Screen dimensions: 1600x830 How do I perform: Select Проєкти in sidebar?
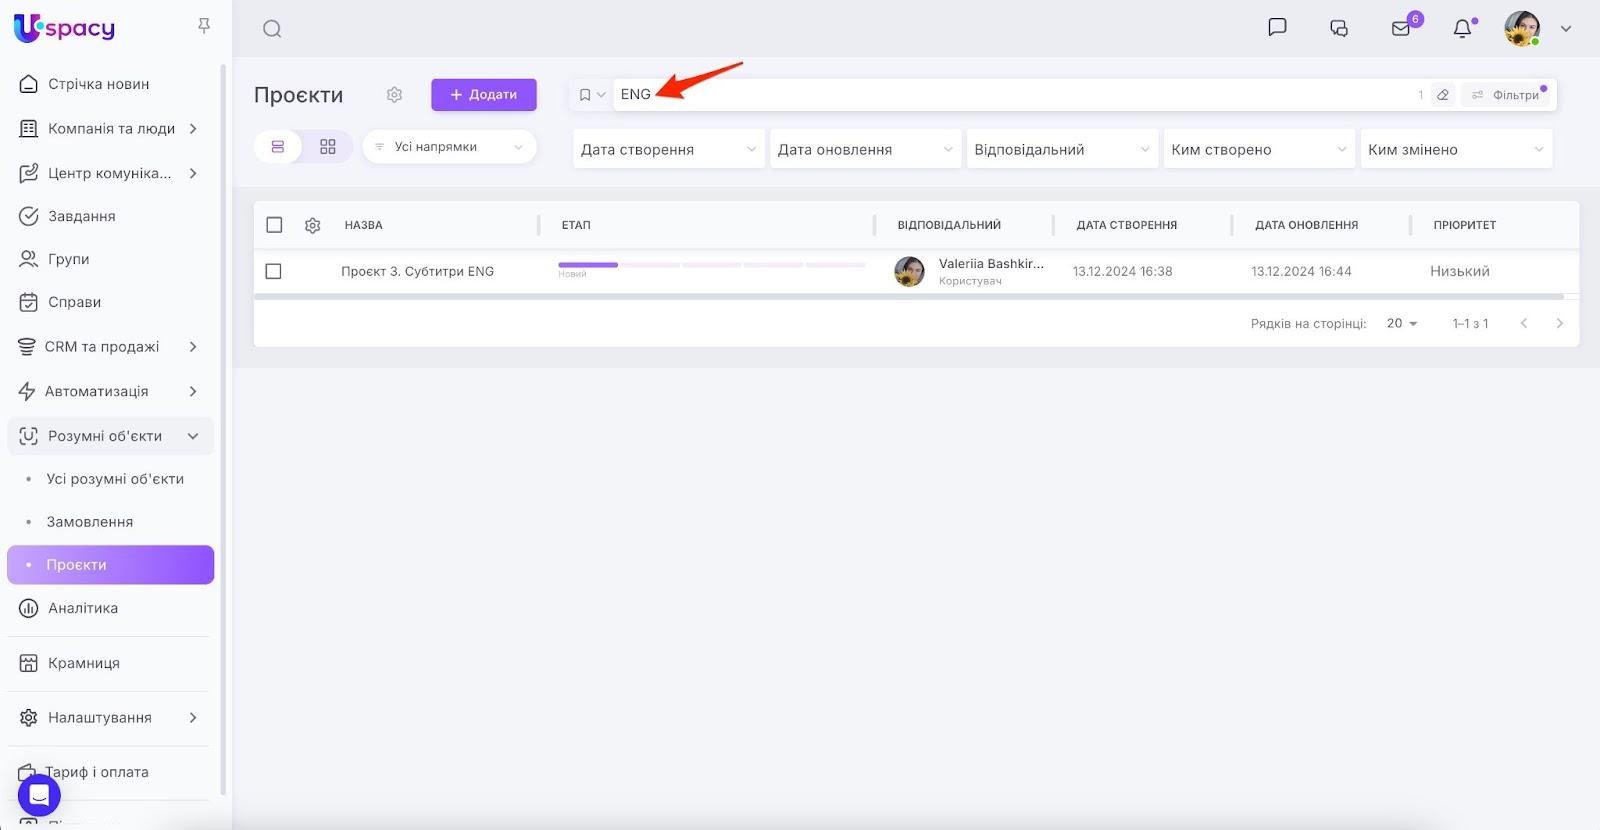coord(111,565)
